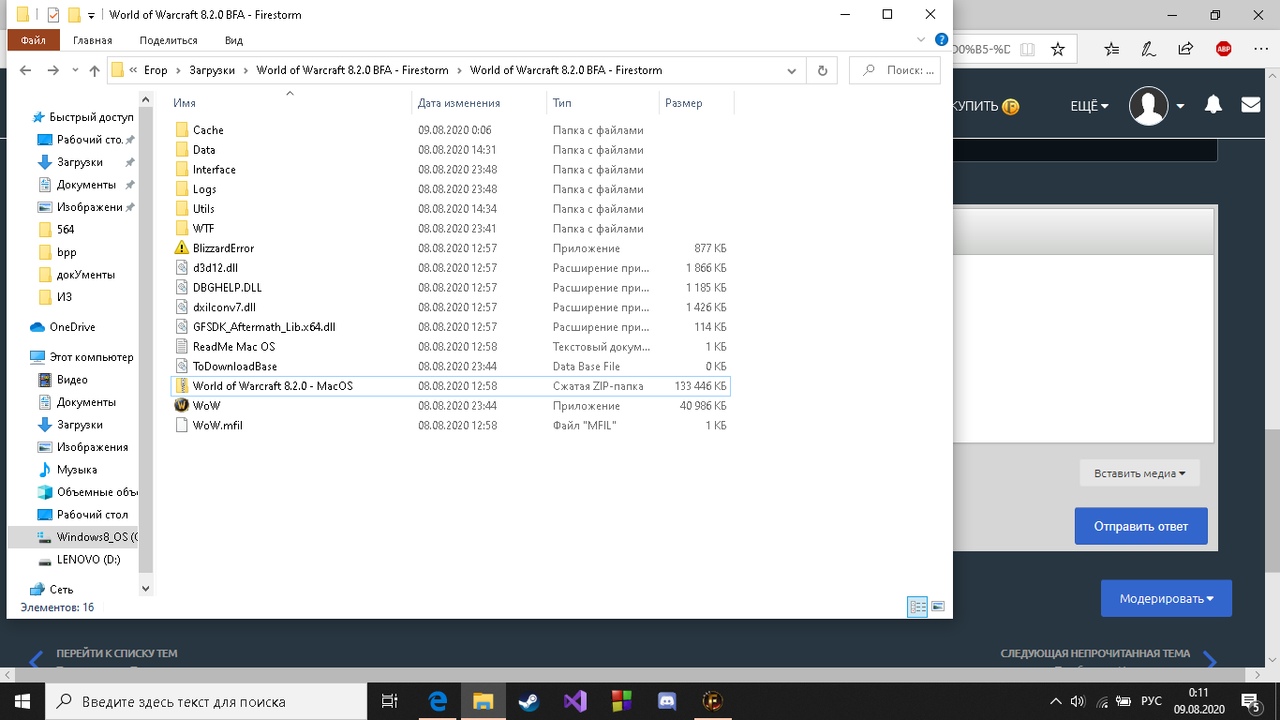Select the ToDownloadBase file
Image resolution: width=1280 pixels, height=720 pixels.
235,366
